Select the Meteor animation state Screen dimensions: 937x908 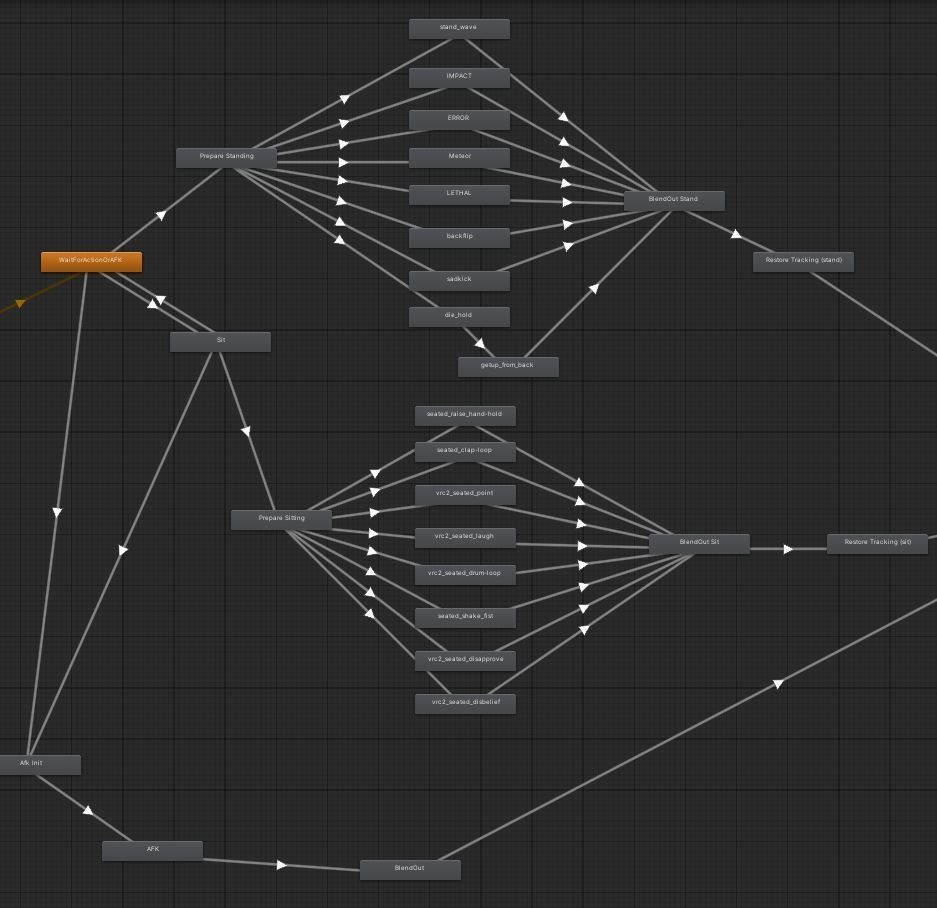(459, 156)
